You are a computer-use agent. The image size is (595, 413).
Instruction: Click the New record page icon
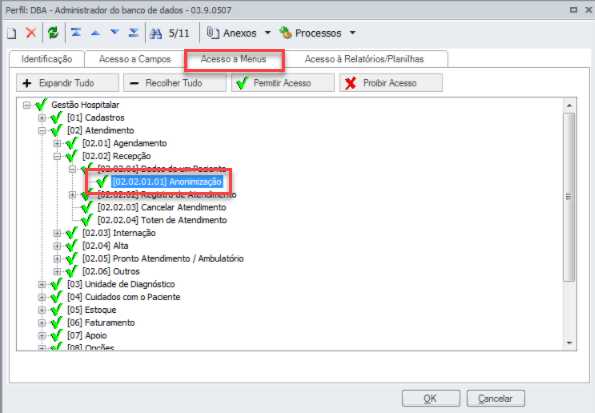pyautogui.click(x=12, y=33)
